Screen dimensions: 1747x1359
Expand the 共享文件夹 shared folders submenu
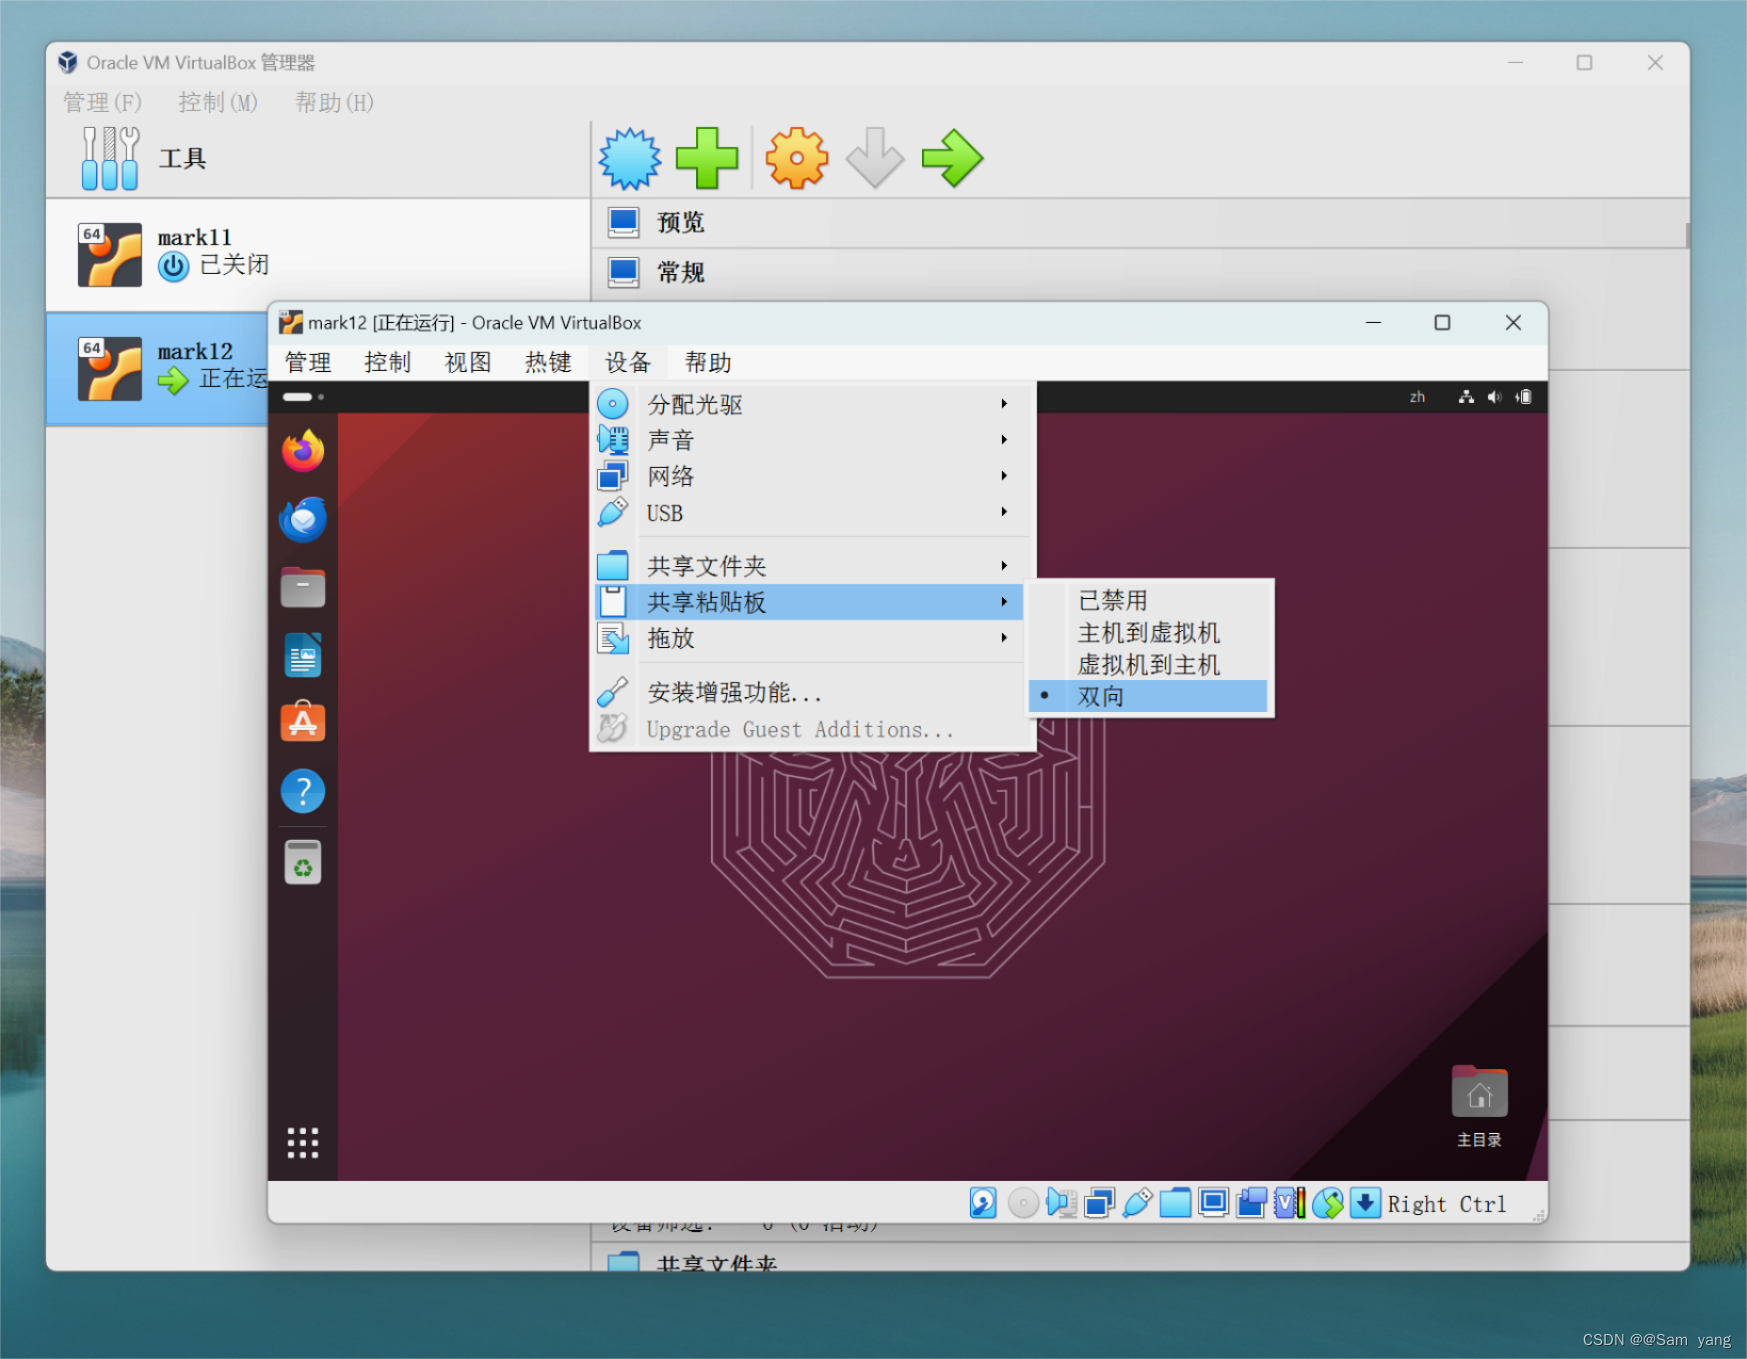pyautogui.click(x=808, y=566)
